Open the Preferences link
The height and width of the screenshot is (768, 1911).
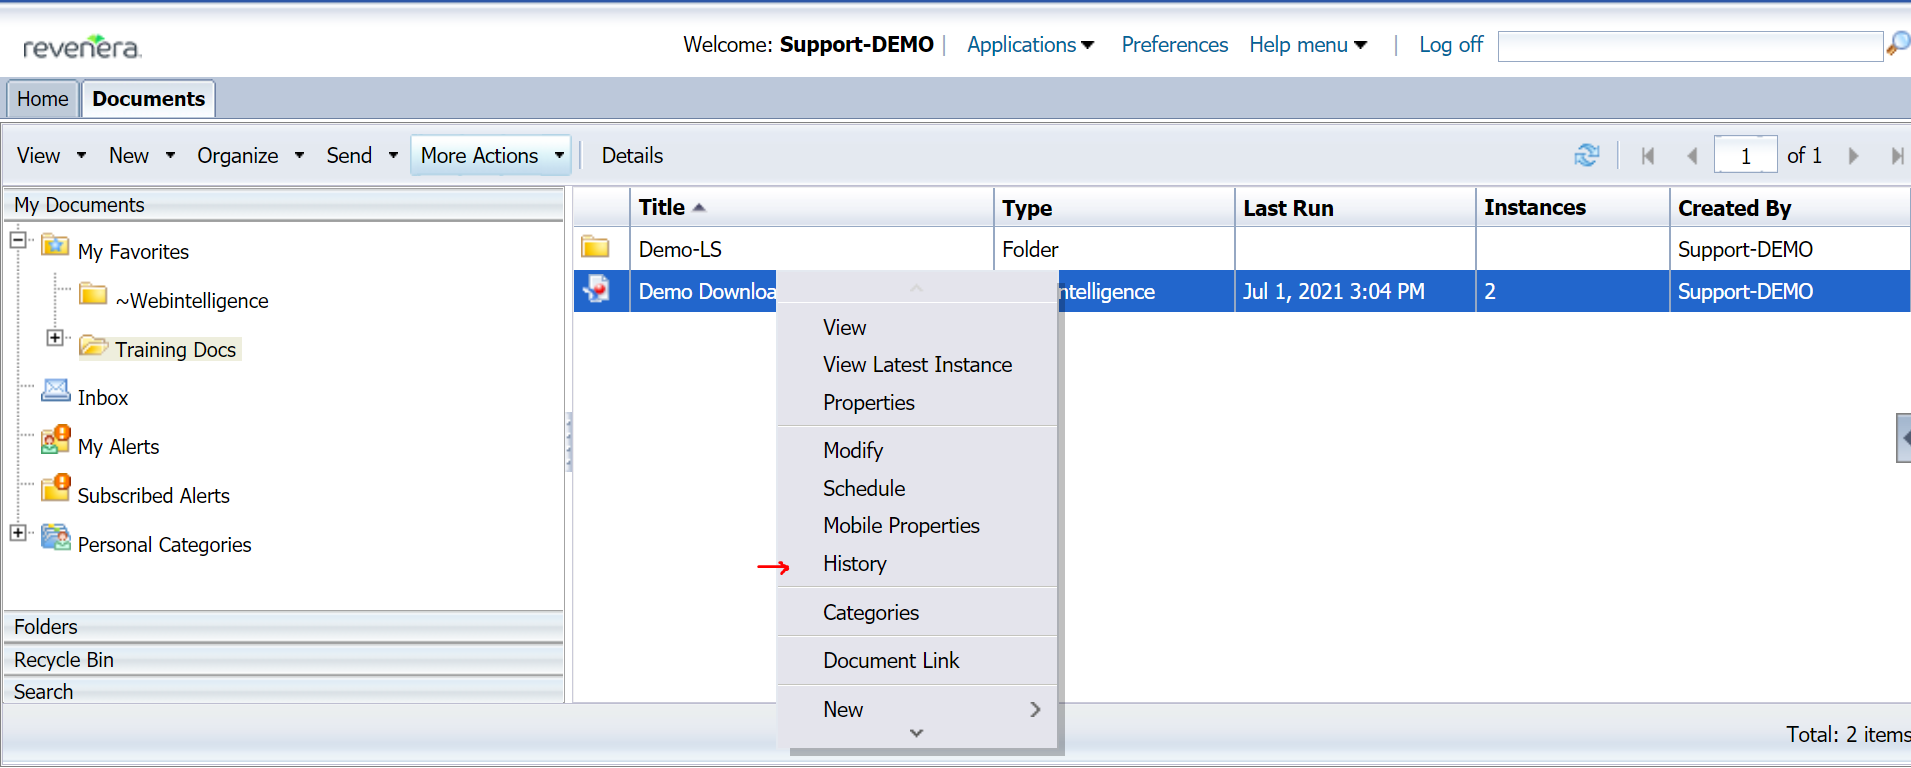point(1175,45)
